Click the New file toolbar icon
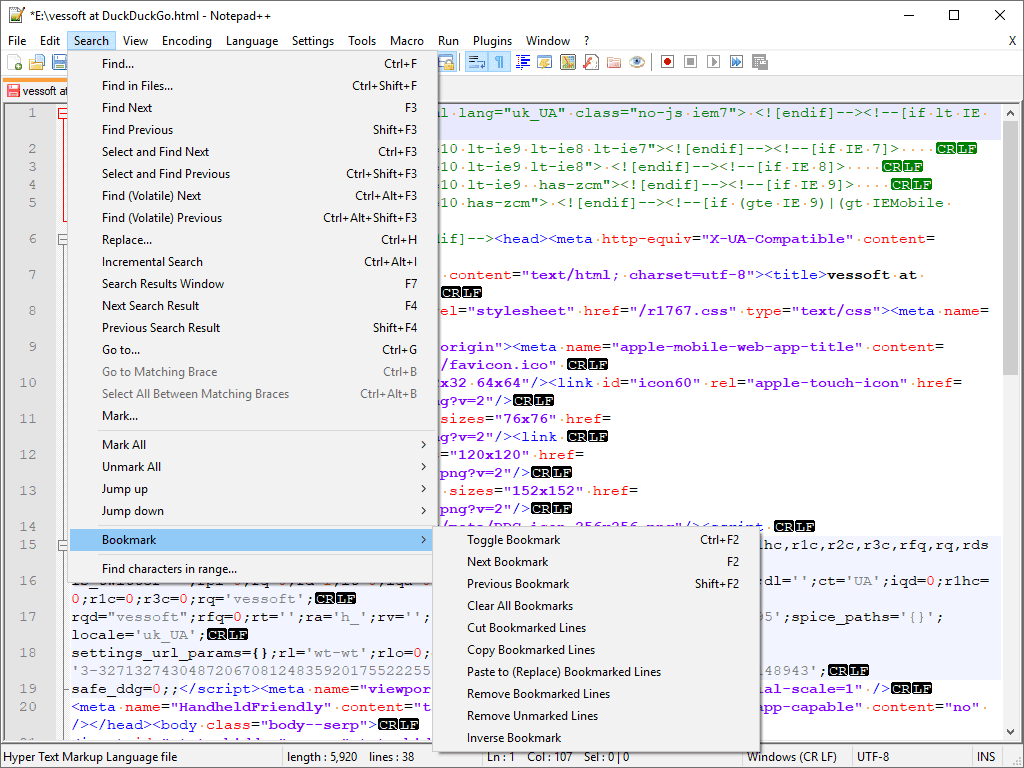The width and height of the screenshot is (1024, 768). tap(14, 63)
